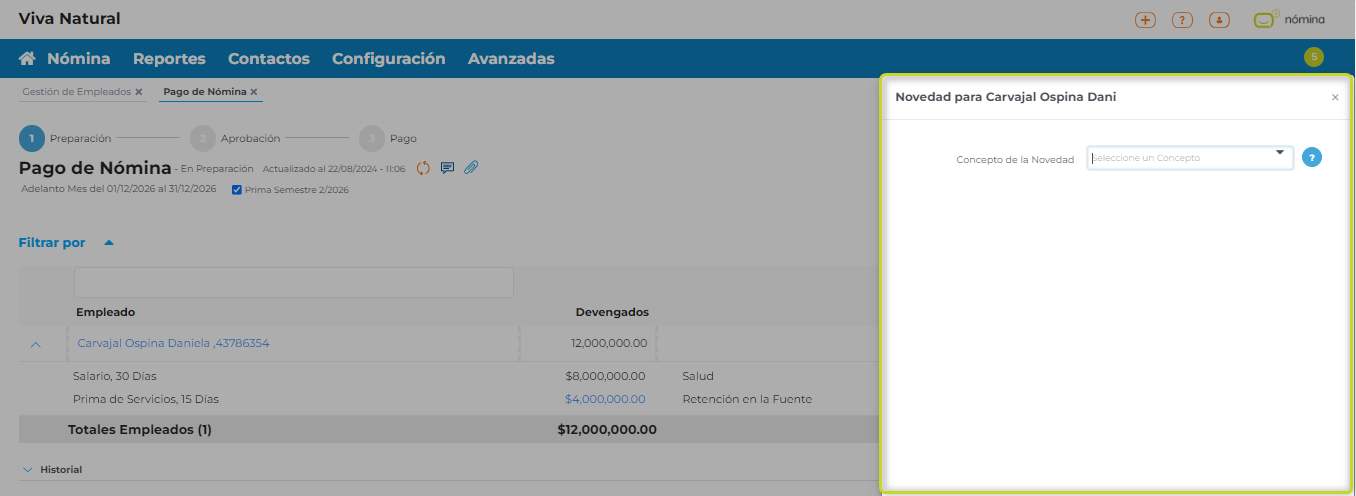Click the orange refresh icon beside update date
Screen dimensions: 1356x496
(x=423, y=168)
